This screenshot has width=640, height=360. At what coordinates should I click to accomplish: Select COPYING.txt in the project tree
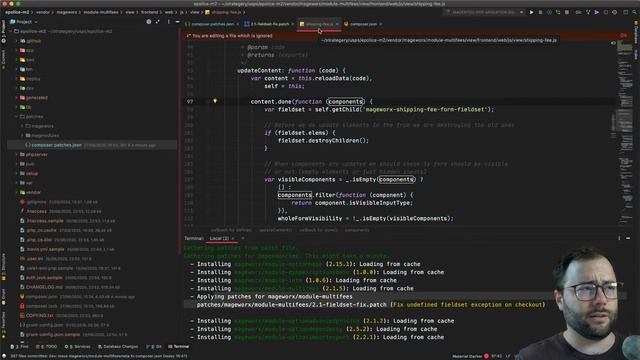coord(39,316)
